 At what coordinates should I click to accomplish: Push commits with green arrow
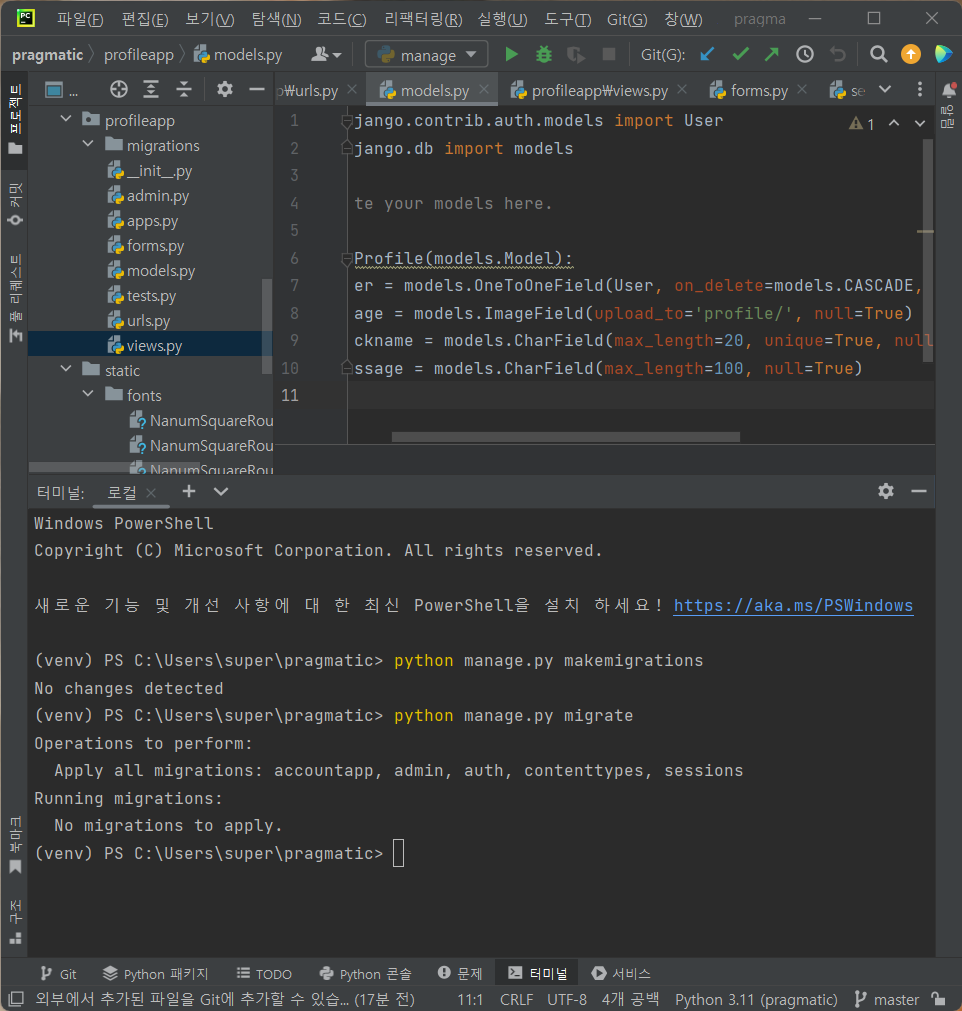pyautogui.click(x=772, y=54)
